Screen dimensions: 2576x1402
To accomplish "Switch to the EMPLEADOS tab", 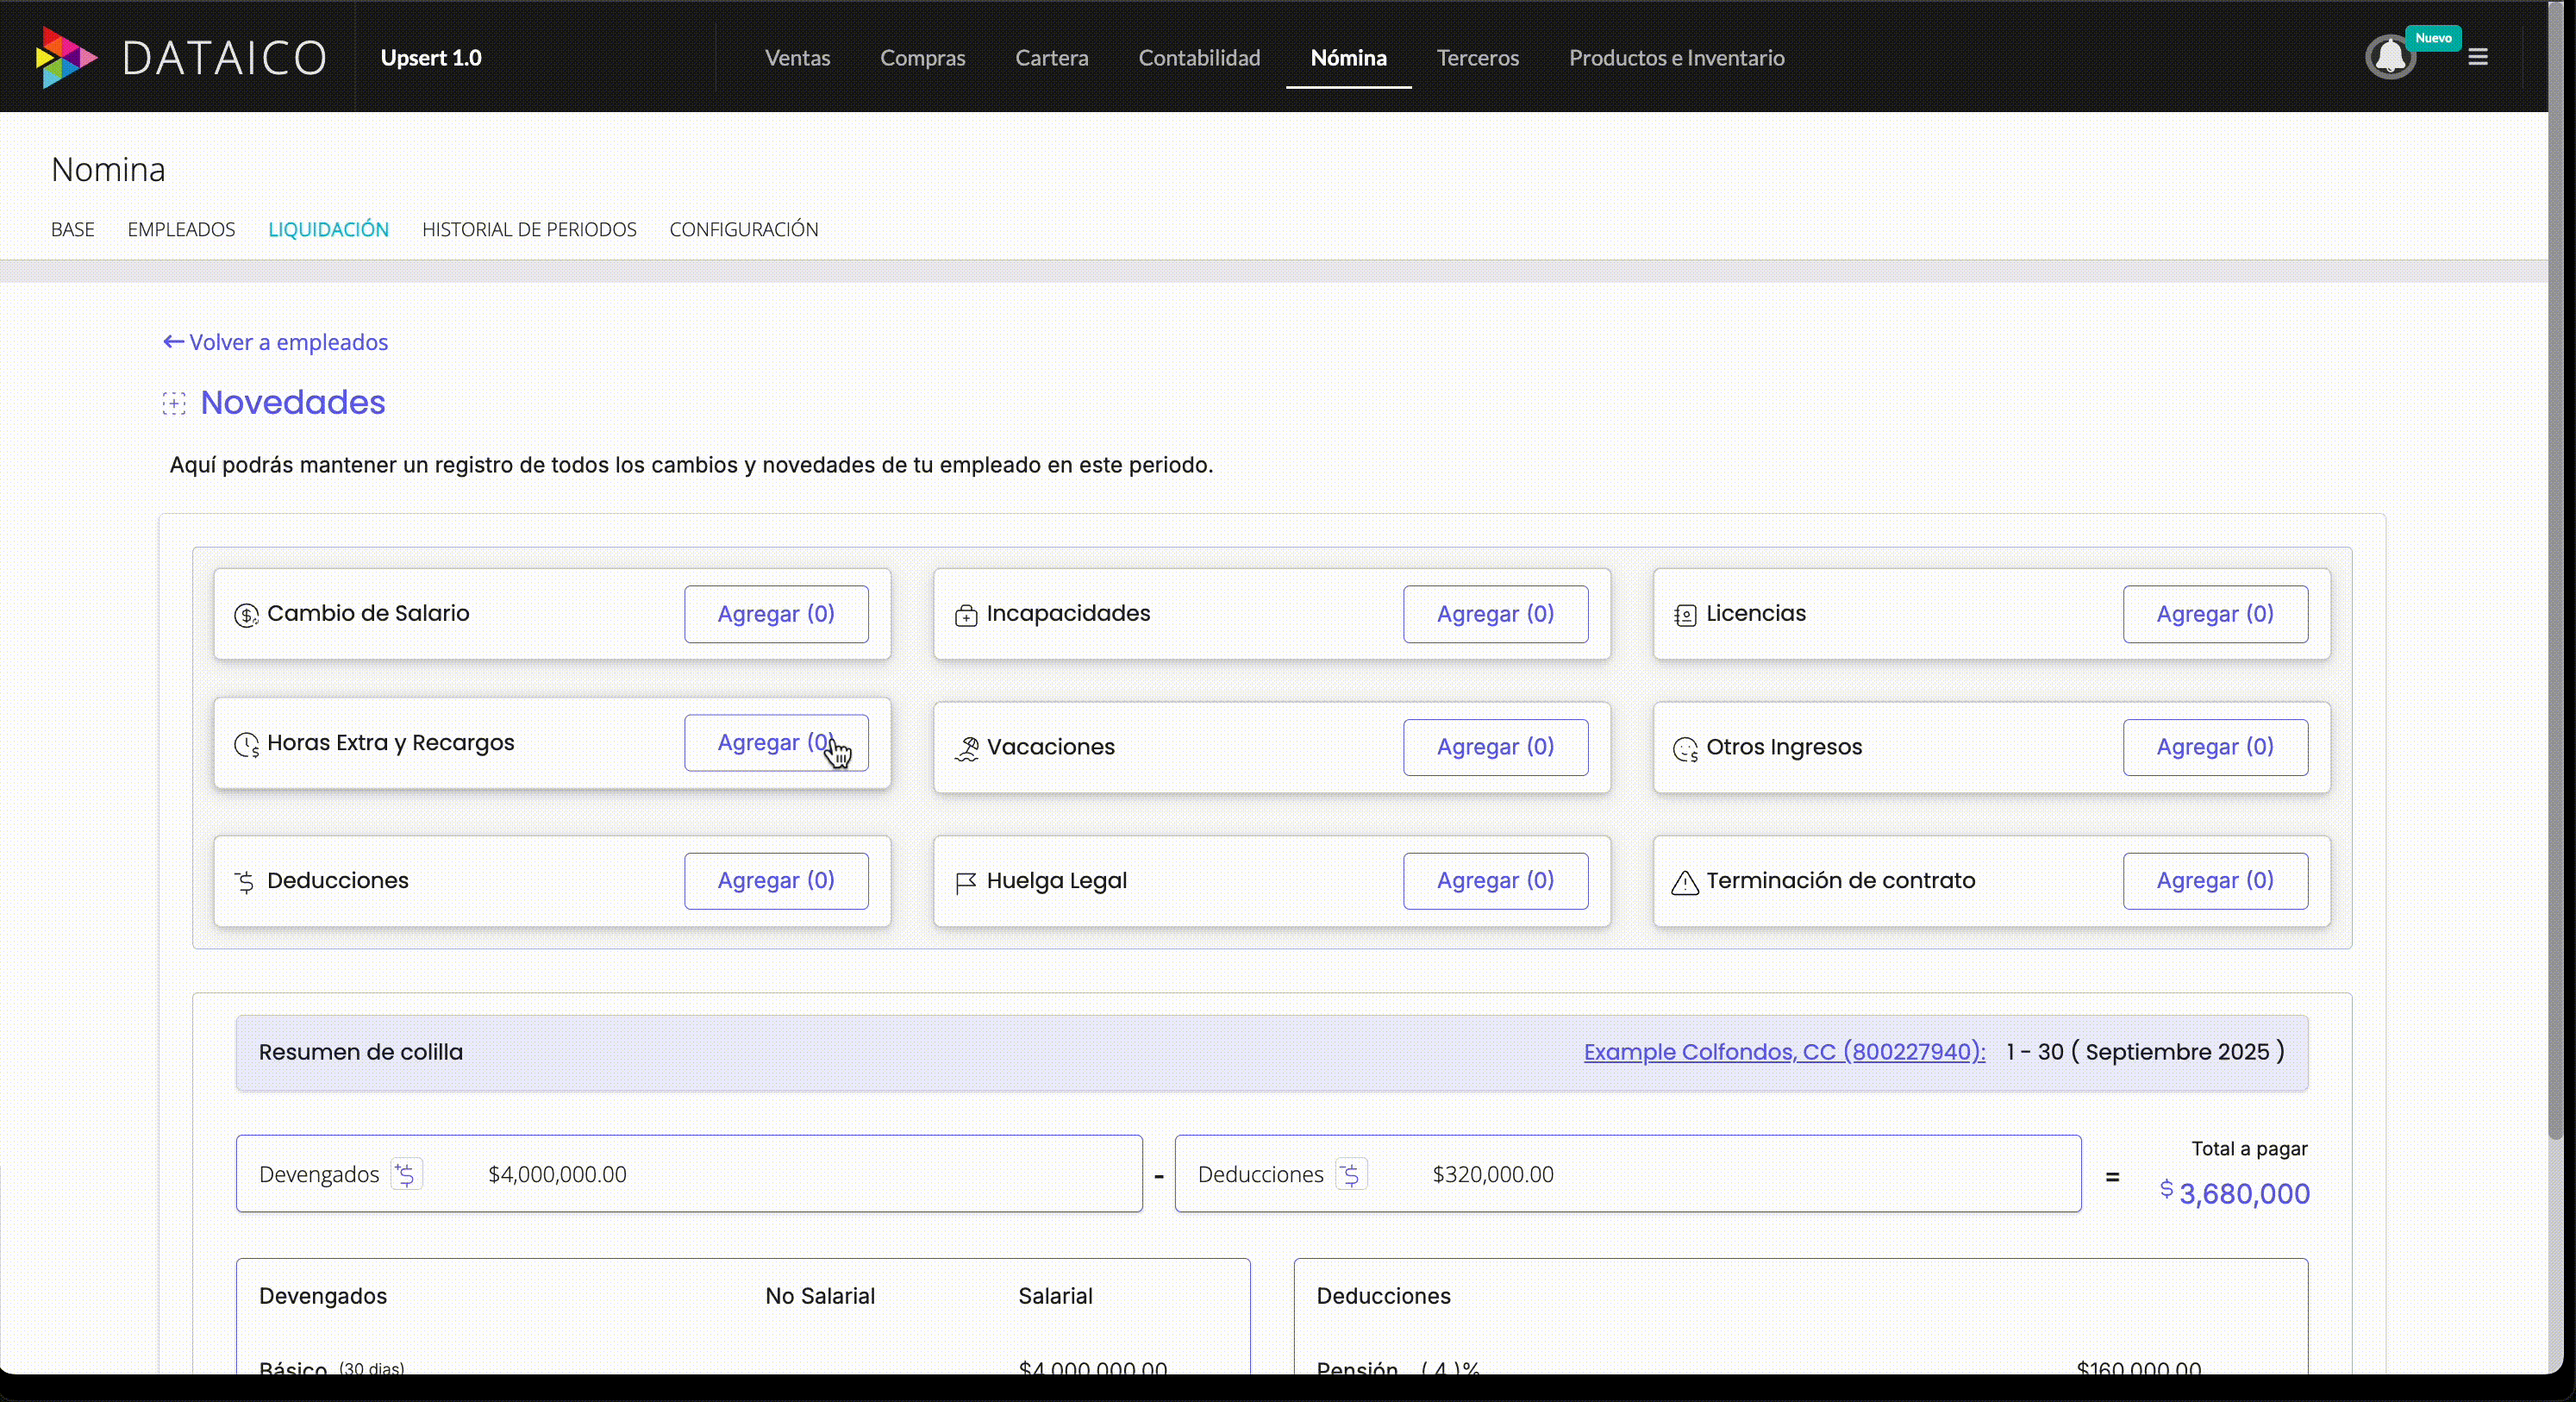I will coord(181,229).
